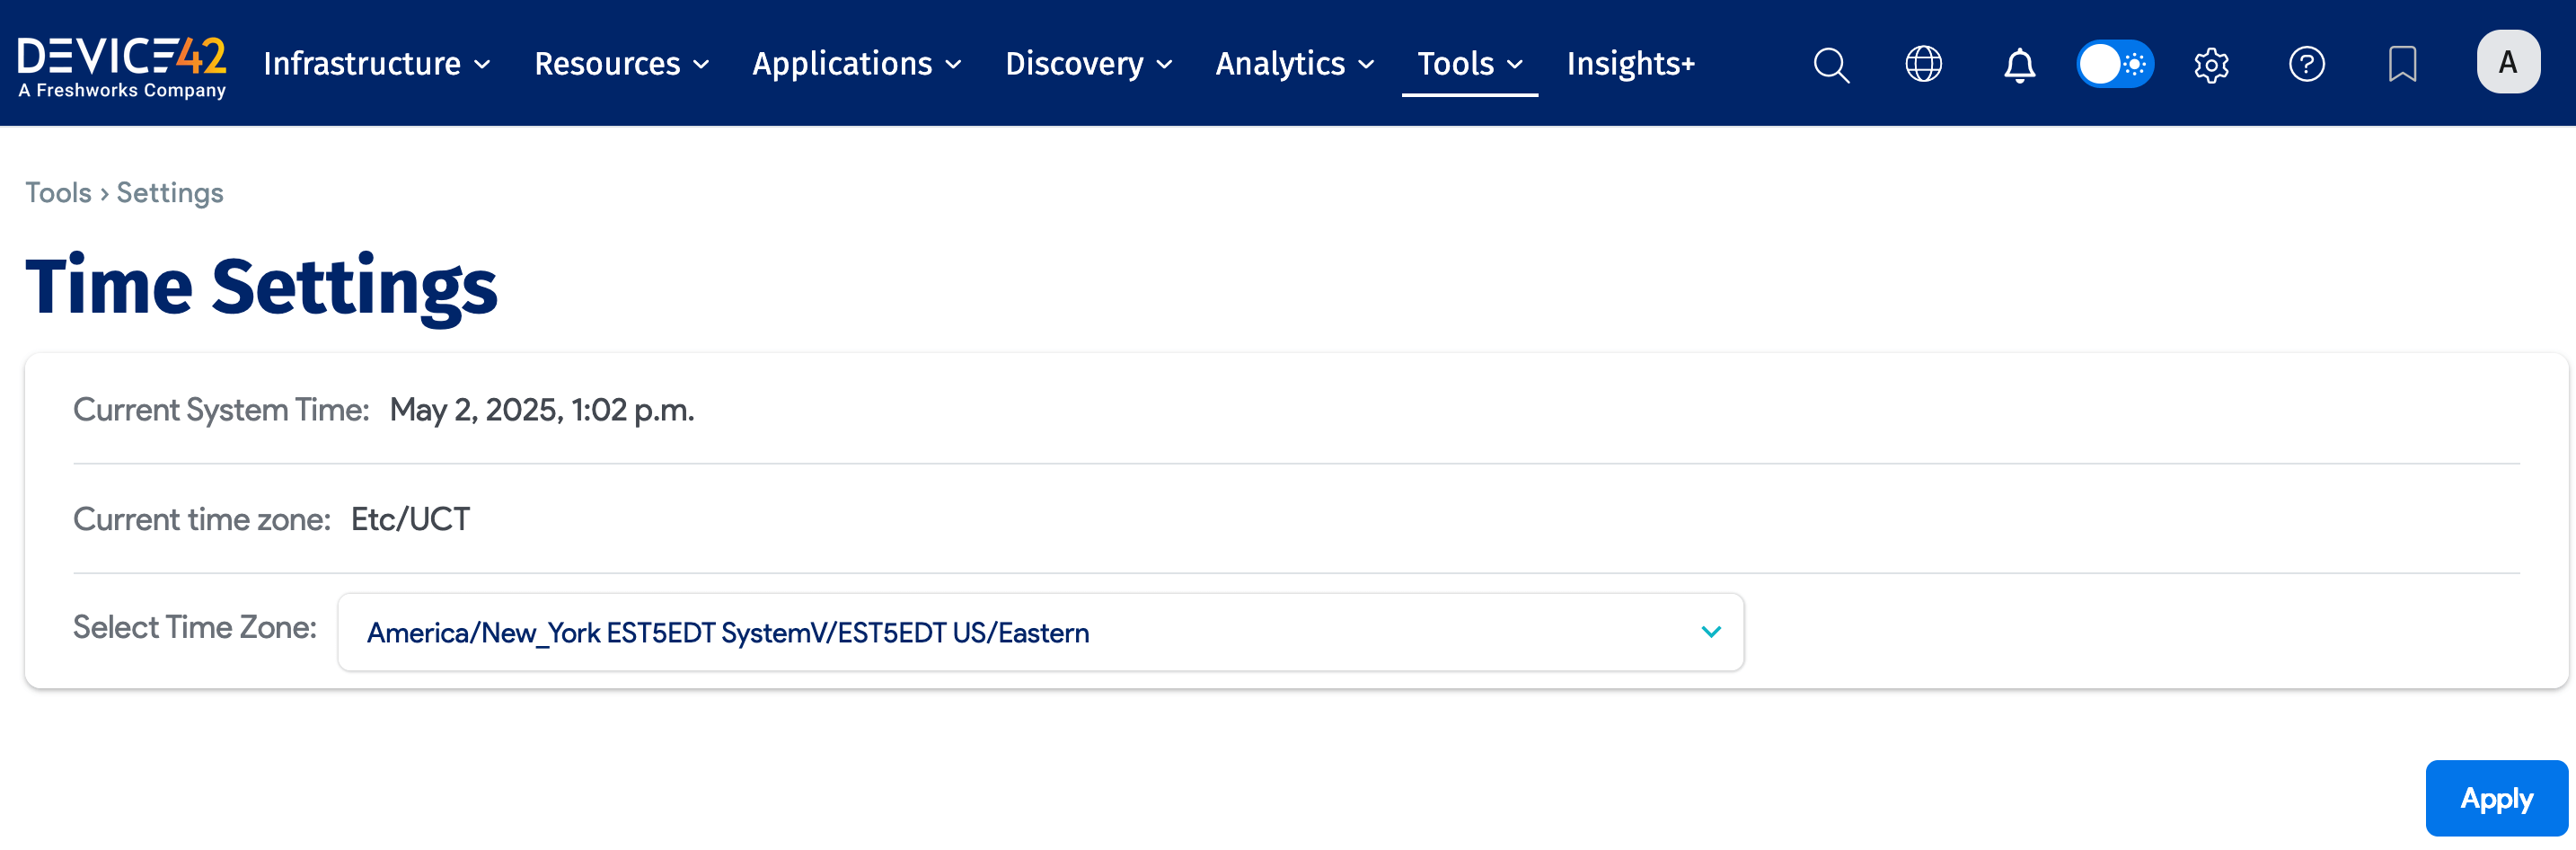The height and width of the screenshot is (850, 2576).
Task: Open the Tools menu
Action: (1470, 64)
